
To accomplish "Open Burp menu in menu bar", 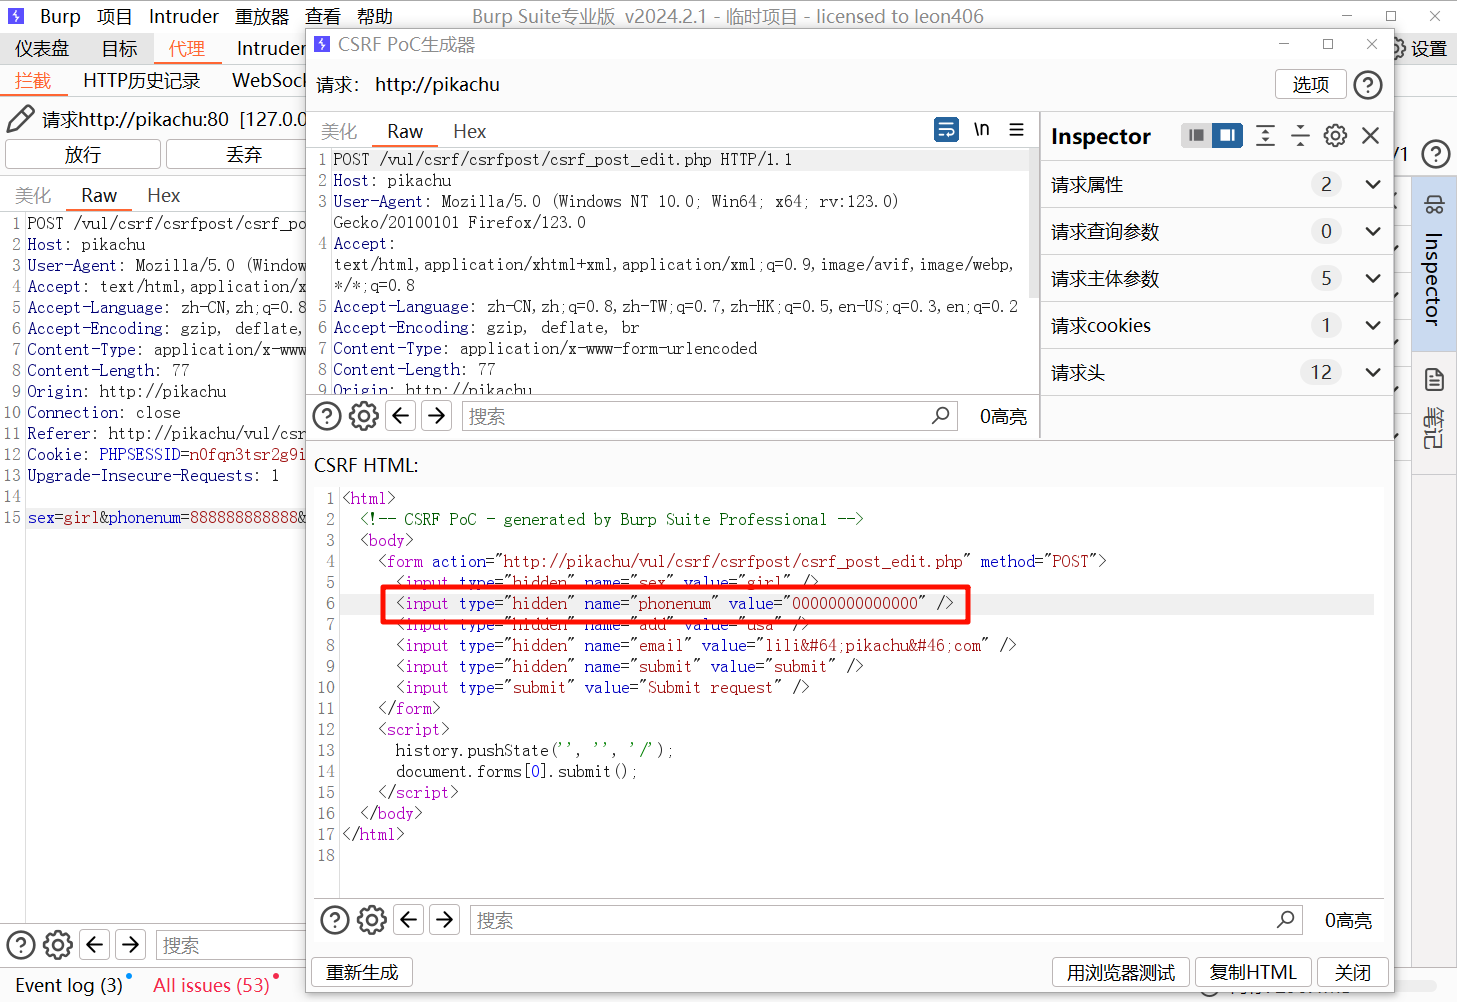I will (60, 17).
